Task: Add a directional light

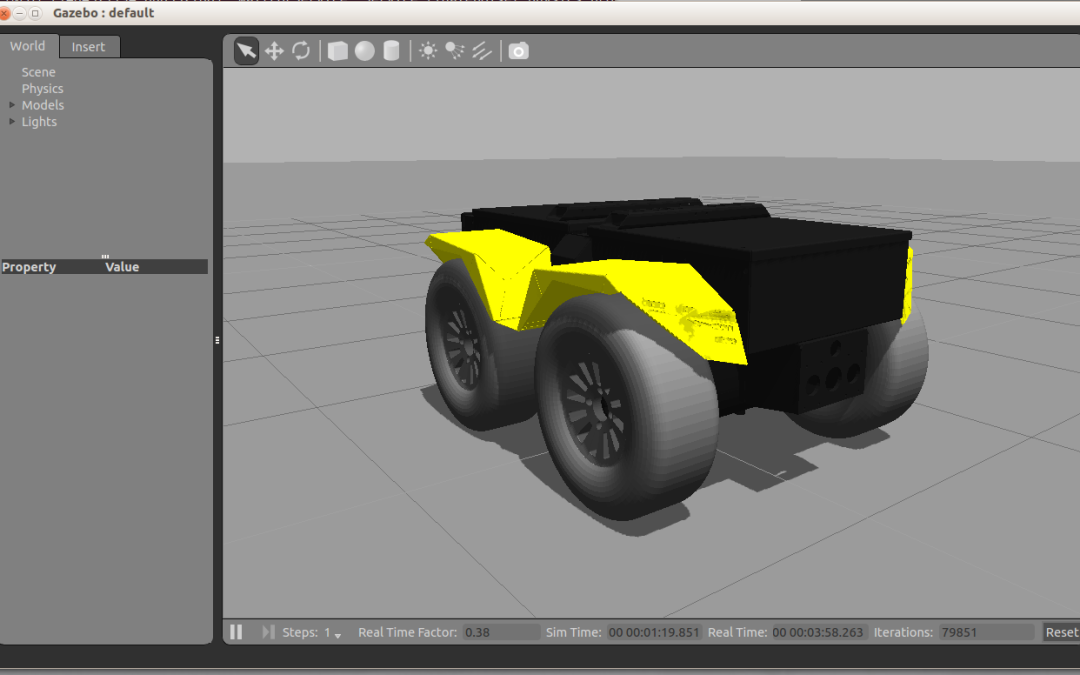Action: (482, 51)
